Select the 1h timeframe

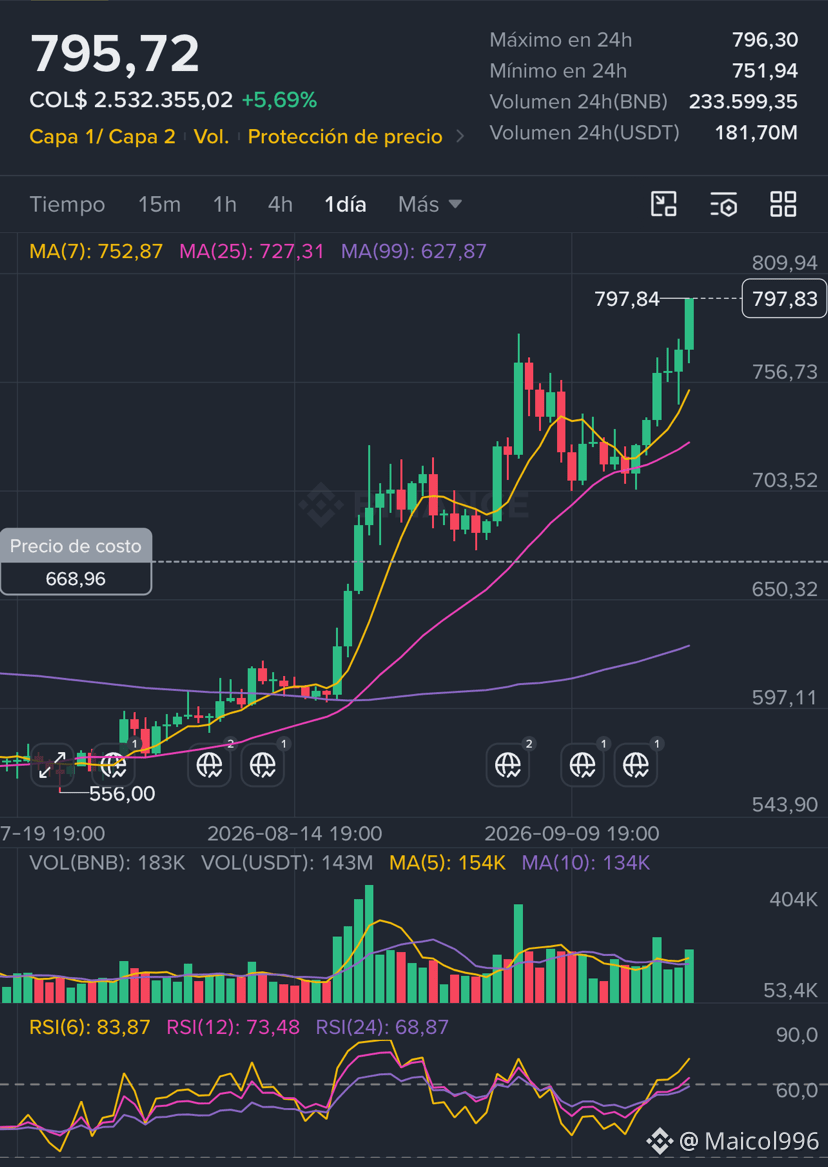click(x=225, y=204)
